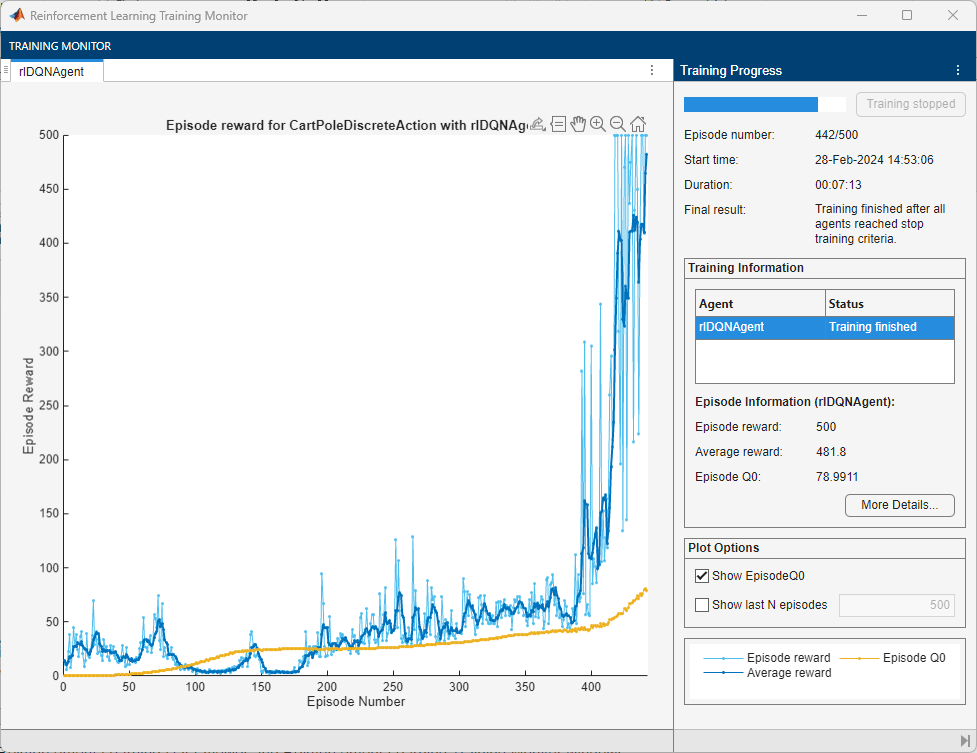This screenshot has width=977, height=753.
Task: Click the Training stopped button
Action: (910, 104)
